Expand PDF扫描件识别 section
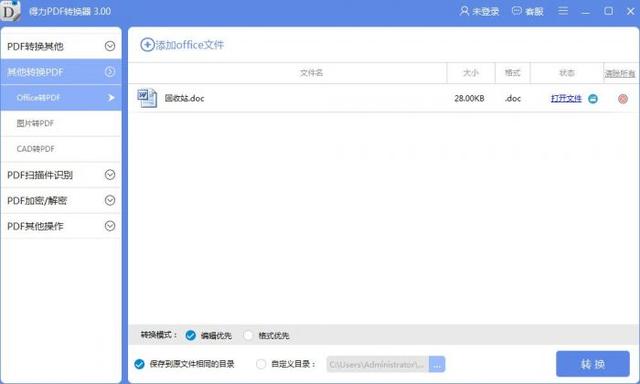The width and height of the screenshot is (640, 384). [61, 175]
